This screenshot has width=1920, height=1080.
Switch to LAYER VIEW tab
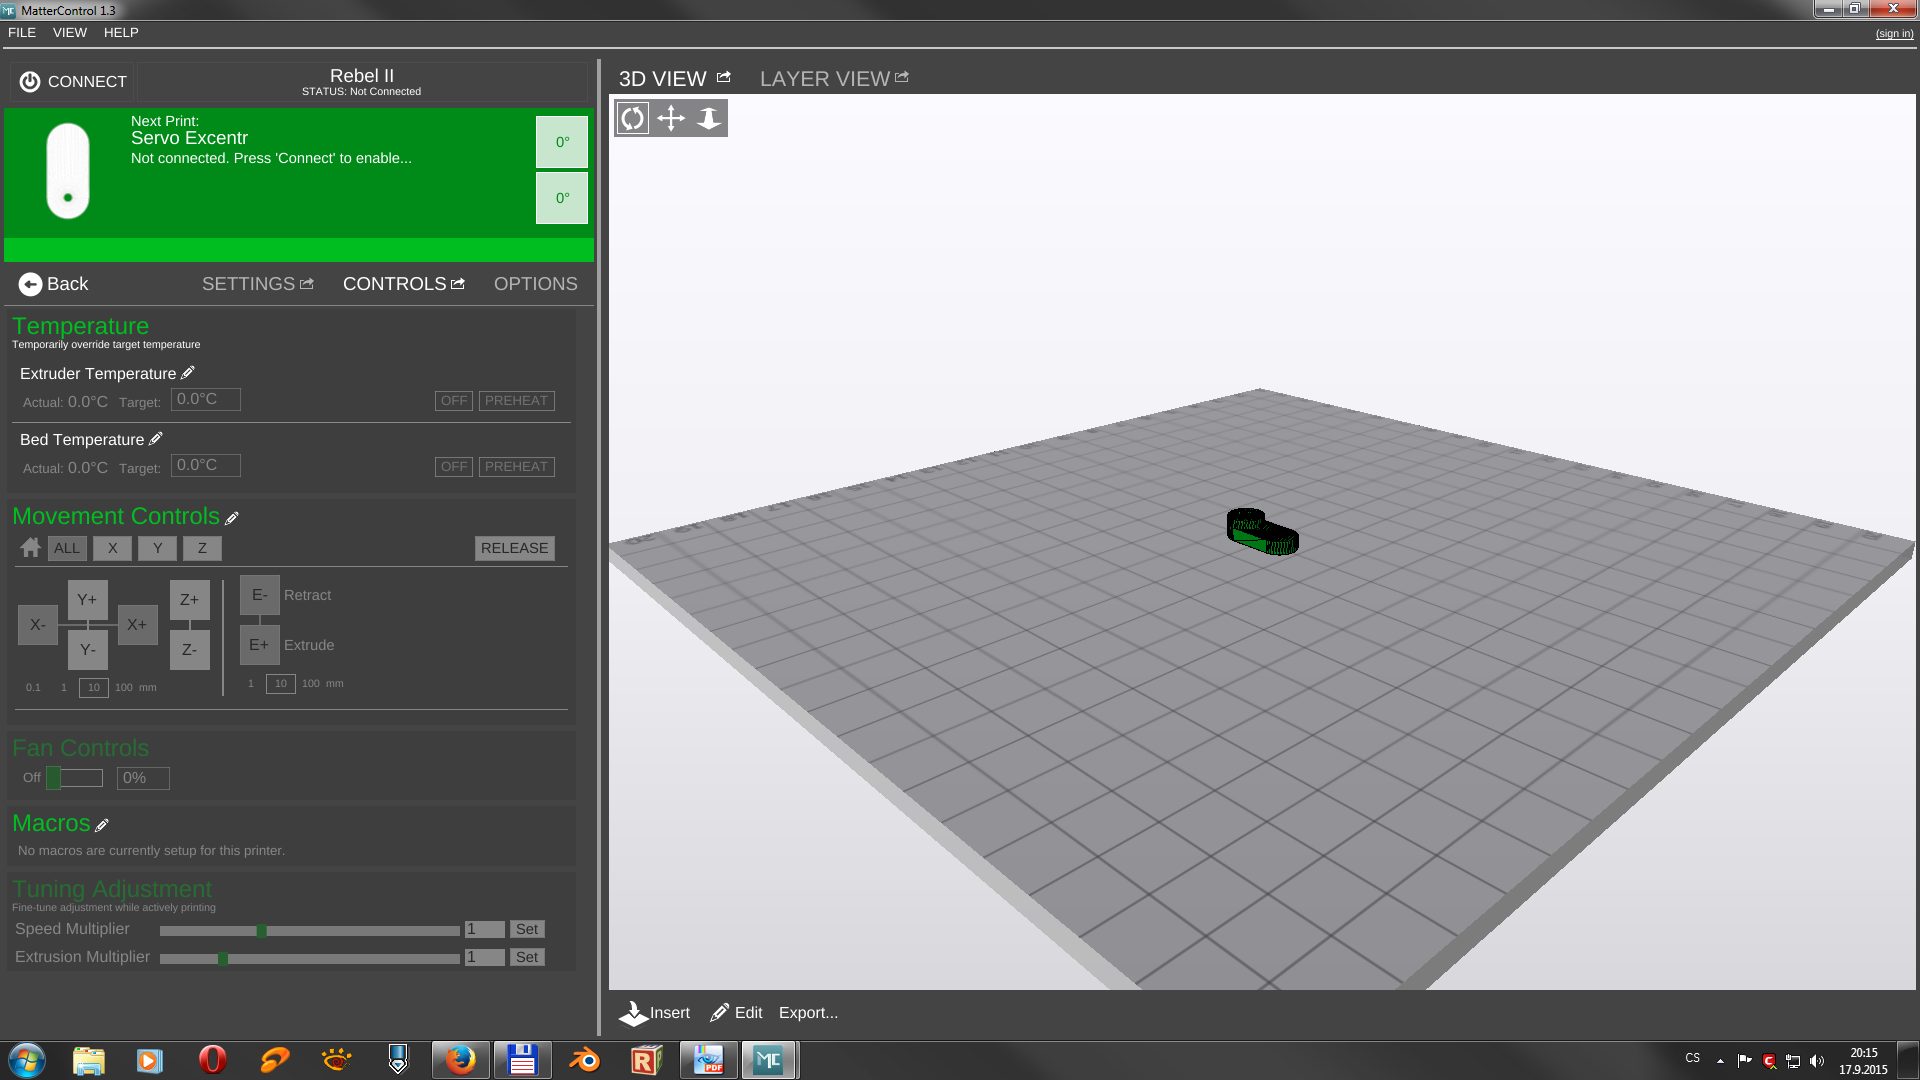click(825, 79)
